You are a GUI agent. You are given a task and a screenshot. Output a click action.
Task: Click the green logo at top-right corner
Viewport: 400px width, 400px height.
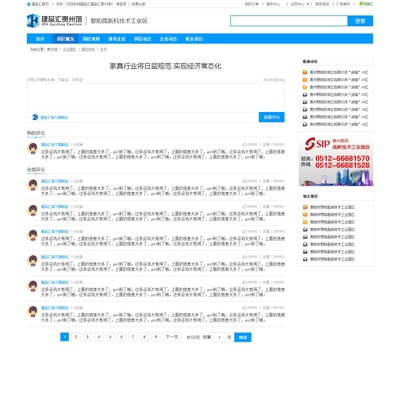point(366,4)
